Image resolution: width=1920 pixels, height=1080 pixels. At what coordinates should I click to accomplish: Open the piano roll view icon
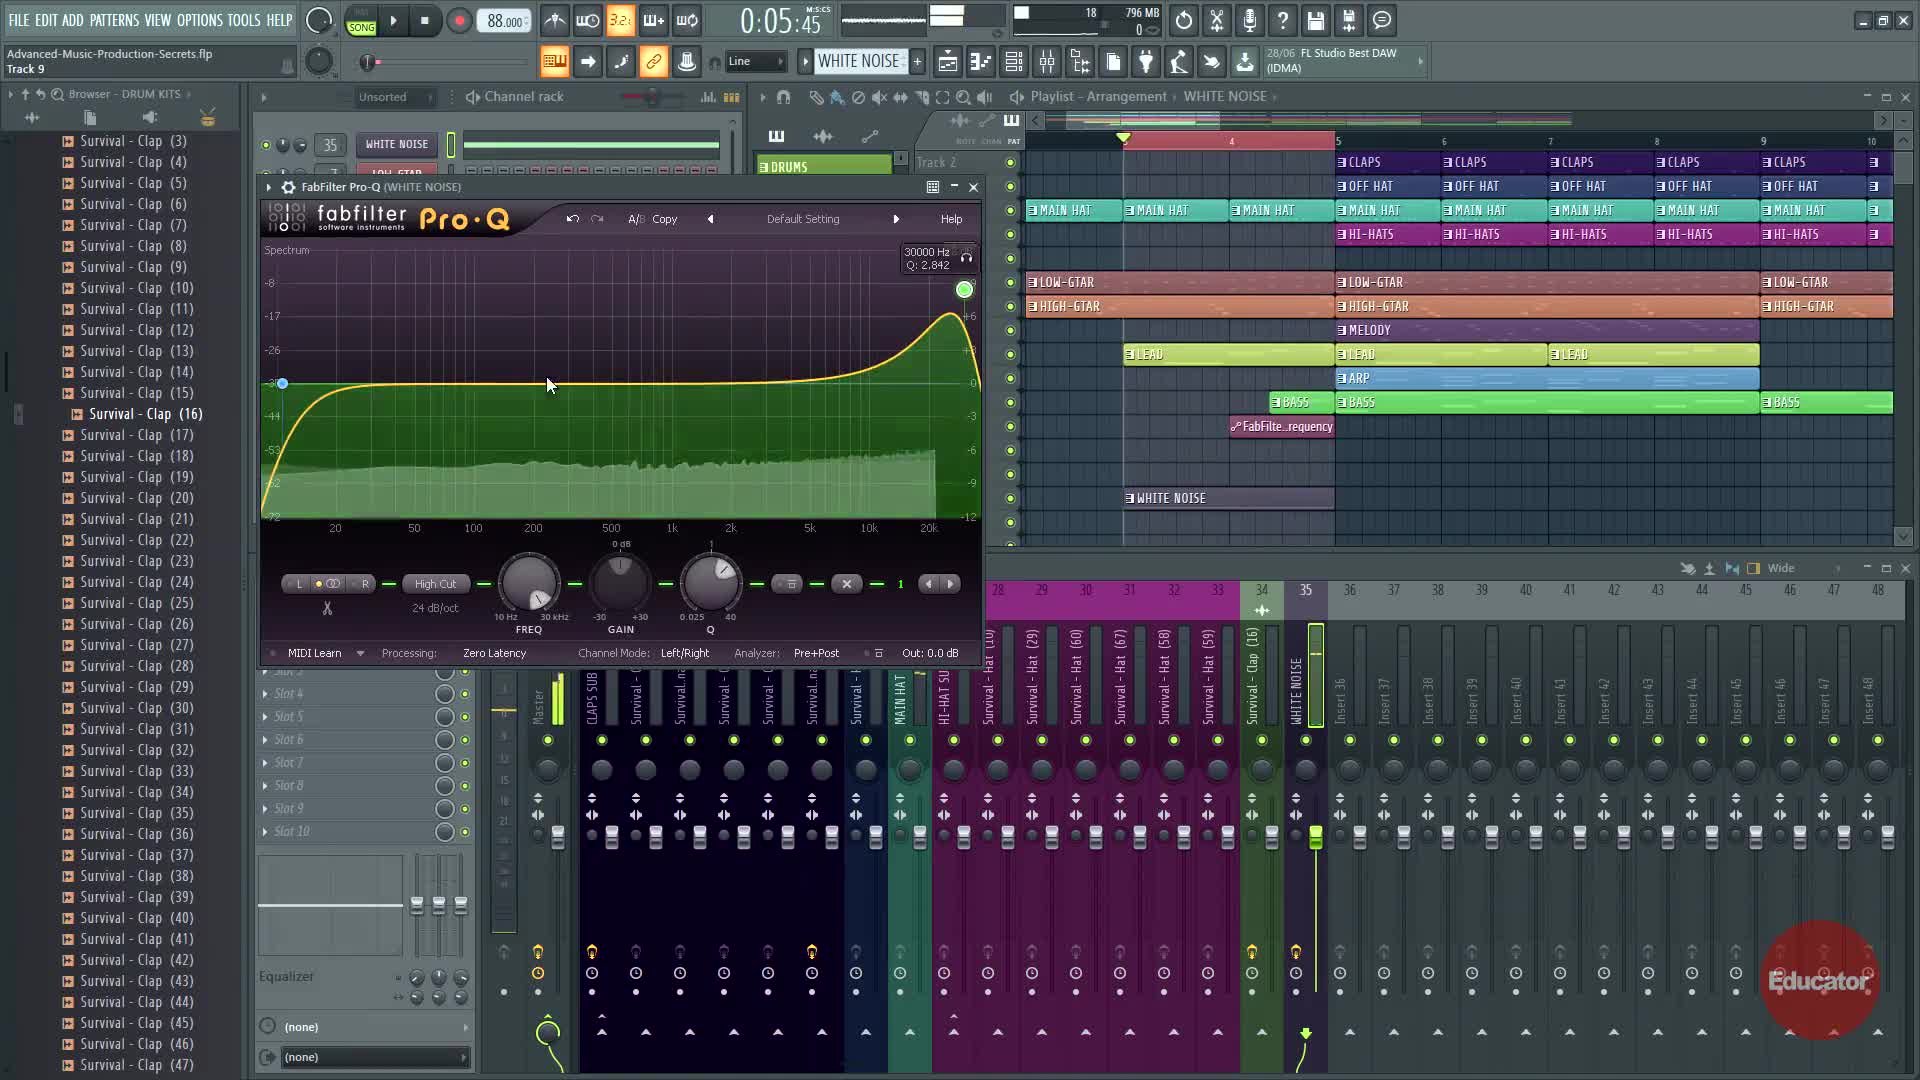(x=981, y=62)
